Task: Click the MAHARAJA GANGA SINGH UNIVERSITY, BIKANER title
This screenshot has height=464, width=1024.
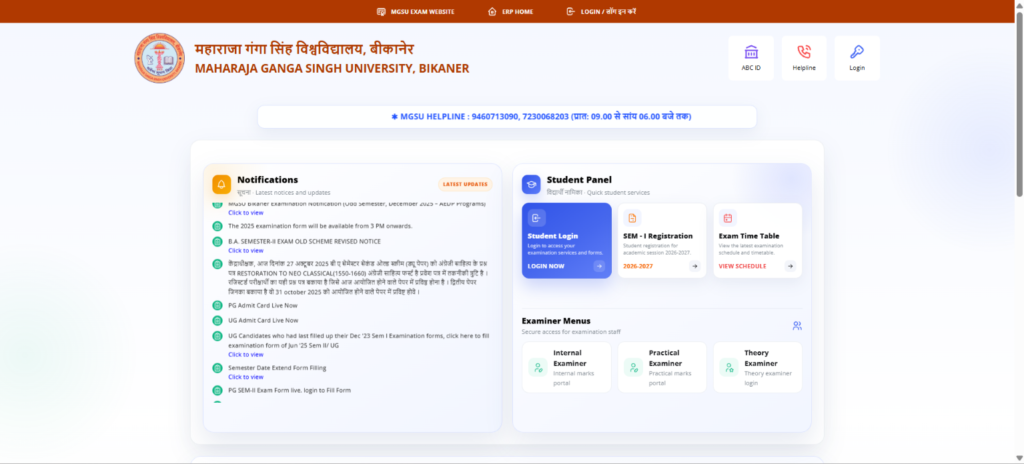Action: [332, 69]
